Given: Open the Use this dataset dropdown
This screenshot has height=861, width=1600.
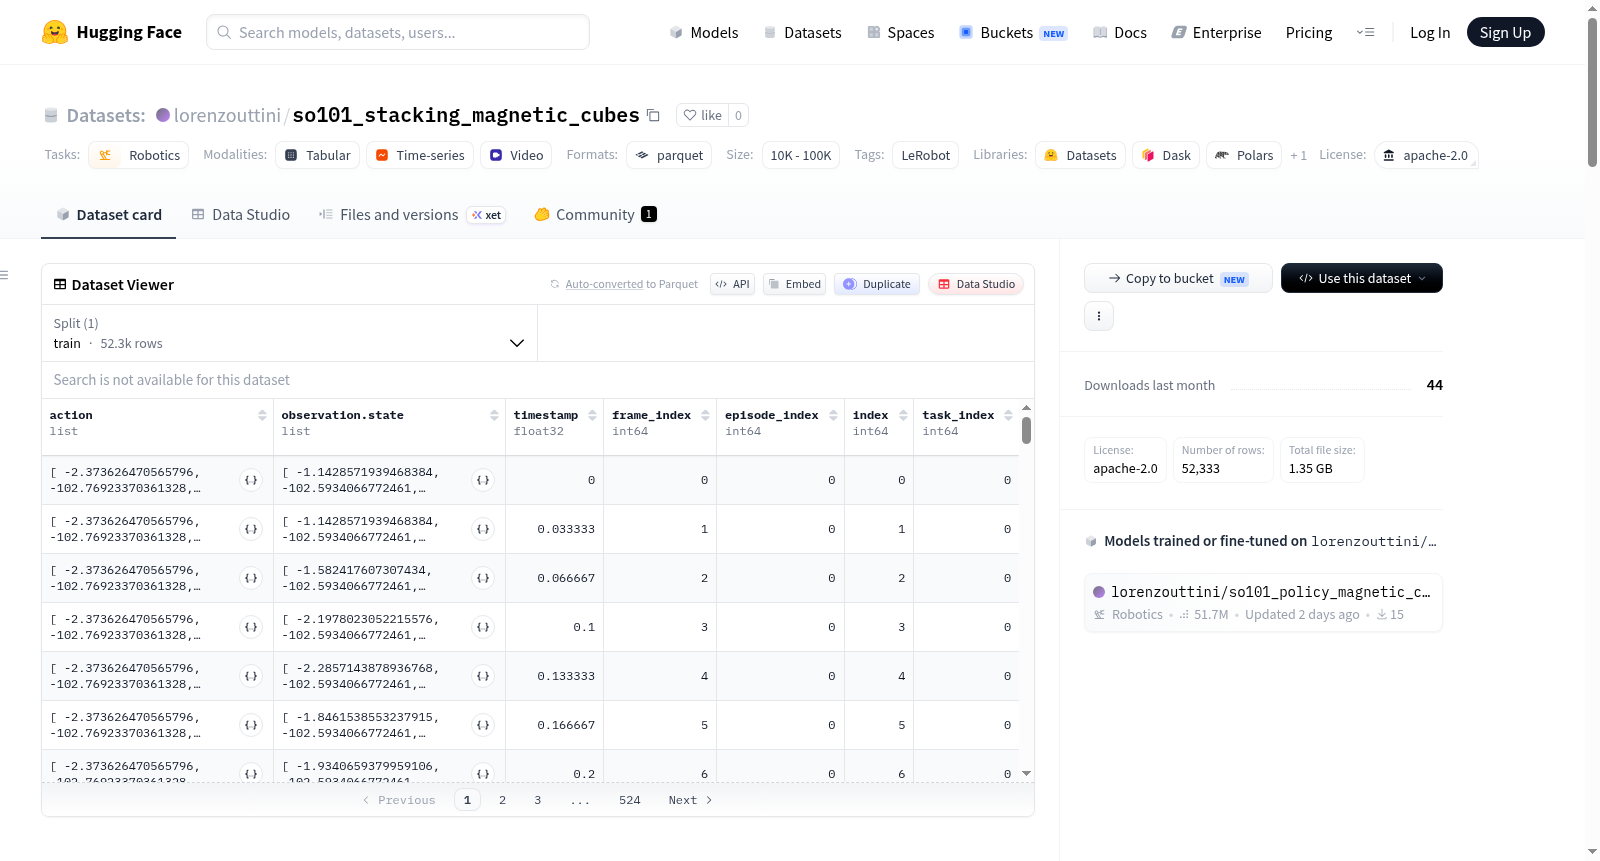Looking at the screenshot, I should [1362, 278].
